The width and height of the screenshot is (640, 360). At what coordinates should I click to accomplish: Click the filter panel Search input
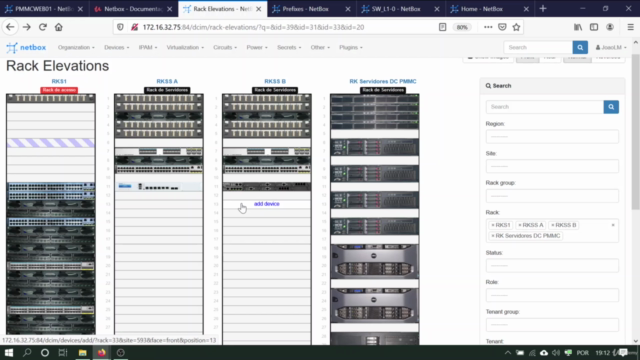tap(544, 107)
